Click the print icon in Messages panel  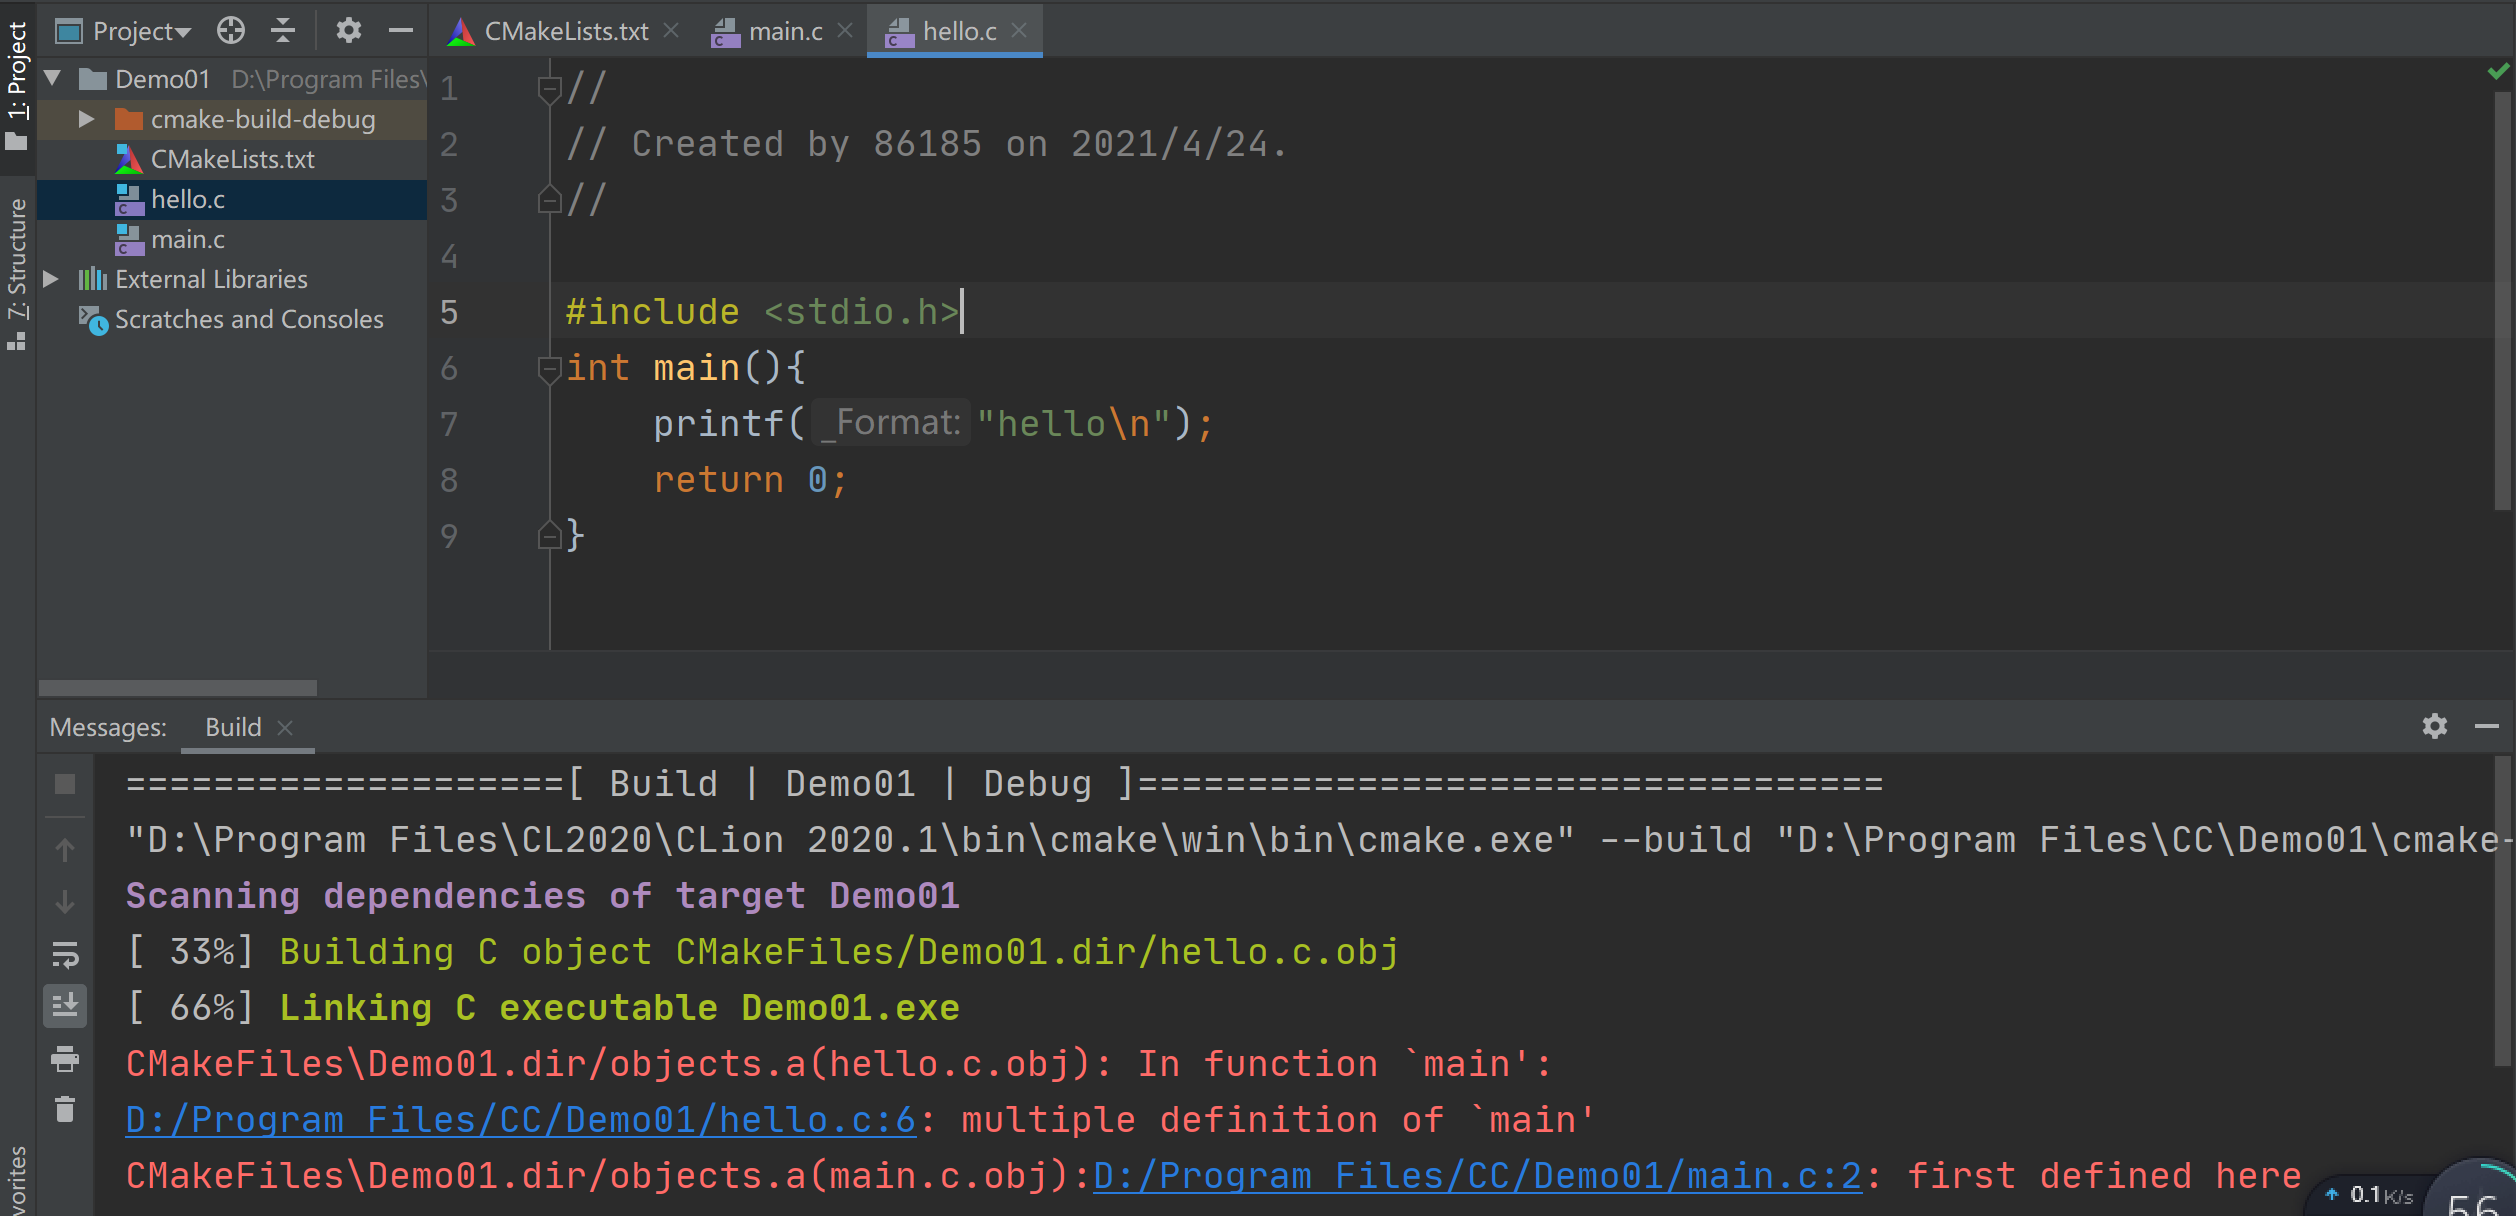point(65,1059)
